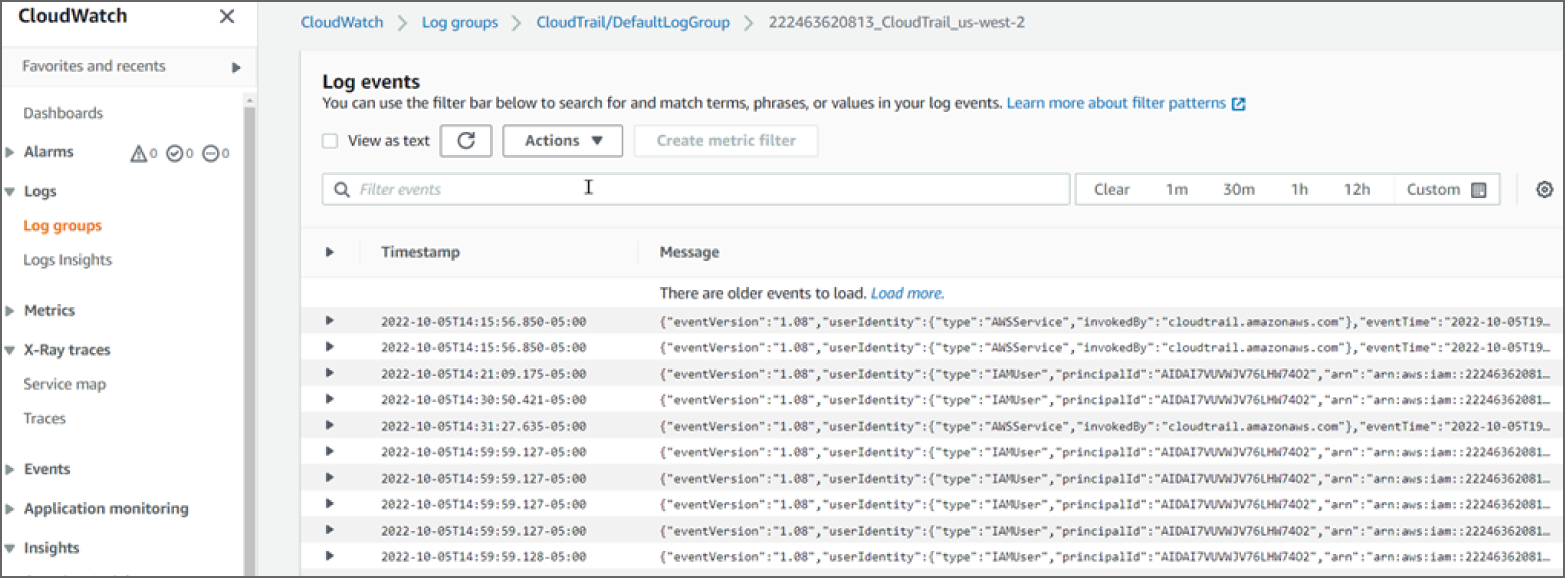The height and width of the screenshot is (578, 1565).
Task: Open the log events settings gear
Action: 1544,190
